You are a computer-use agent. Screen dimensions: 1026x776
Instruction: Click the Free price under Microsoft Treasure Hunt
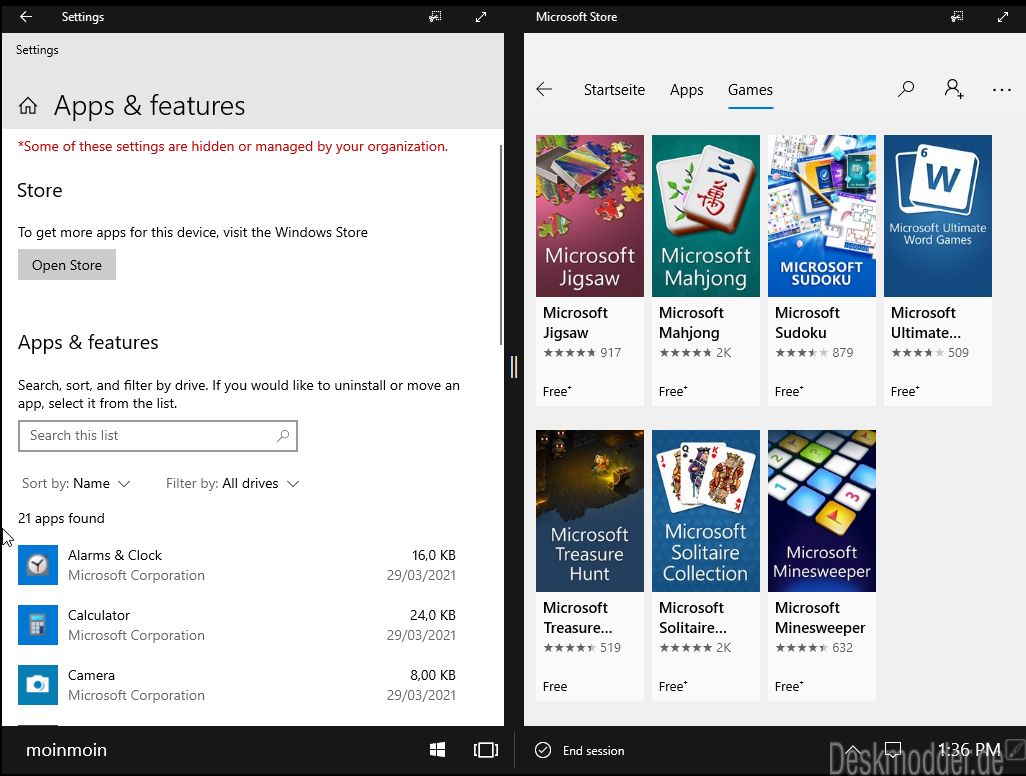click(x=555, y=686)
